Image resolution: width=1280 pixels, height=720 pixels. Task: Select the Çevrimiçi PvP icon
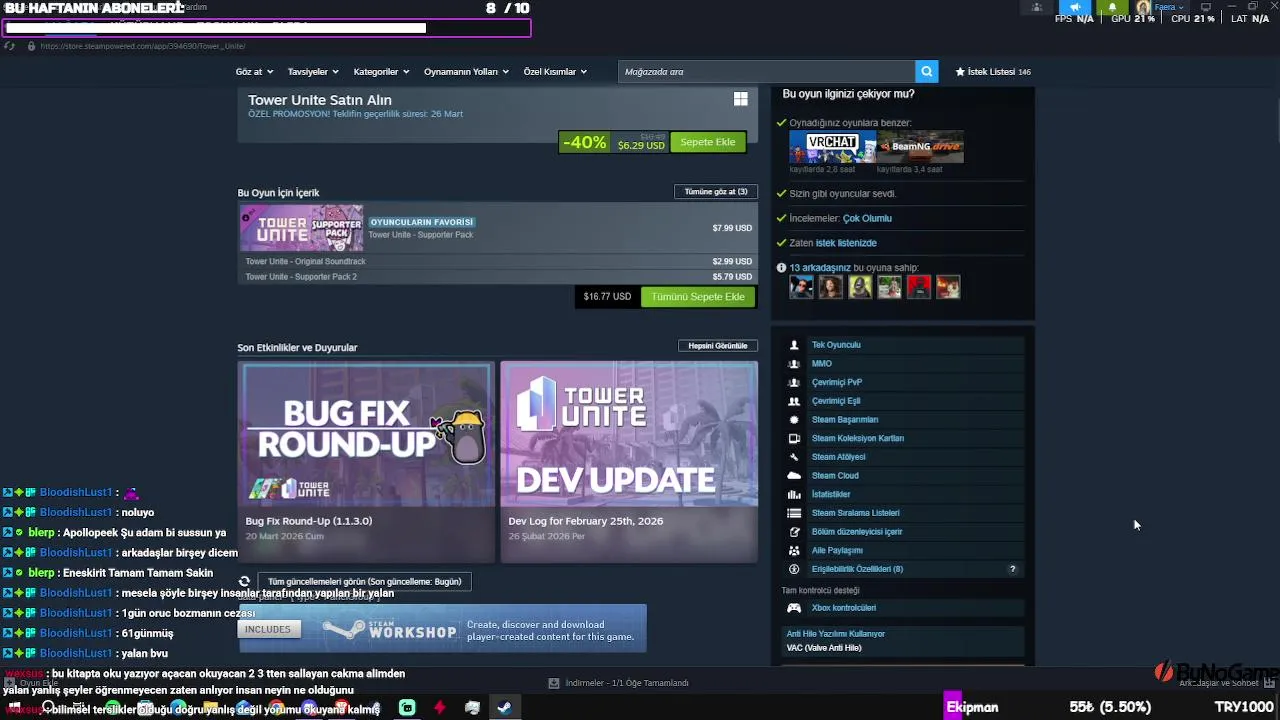click(794, 382)
